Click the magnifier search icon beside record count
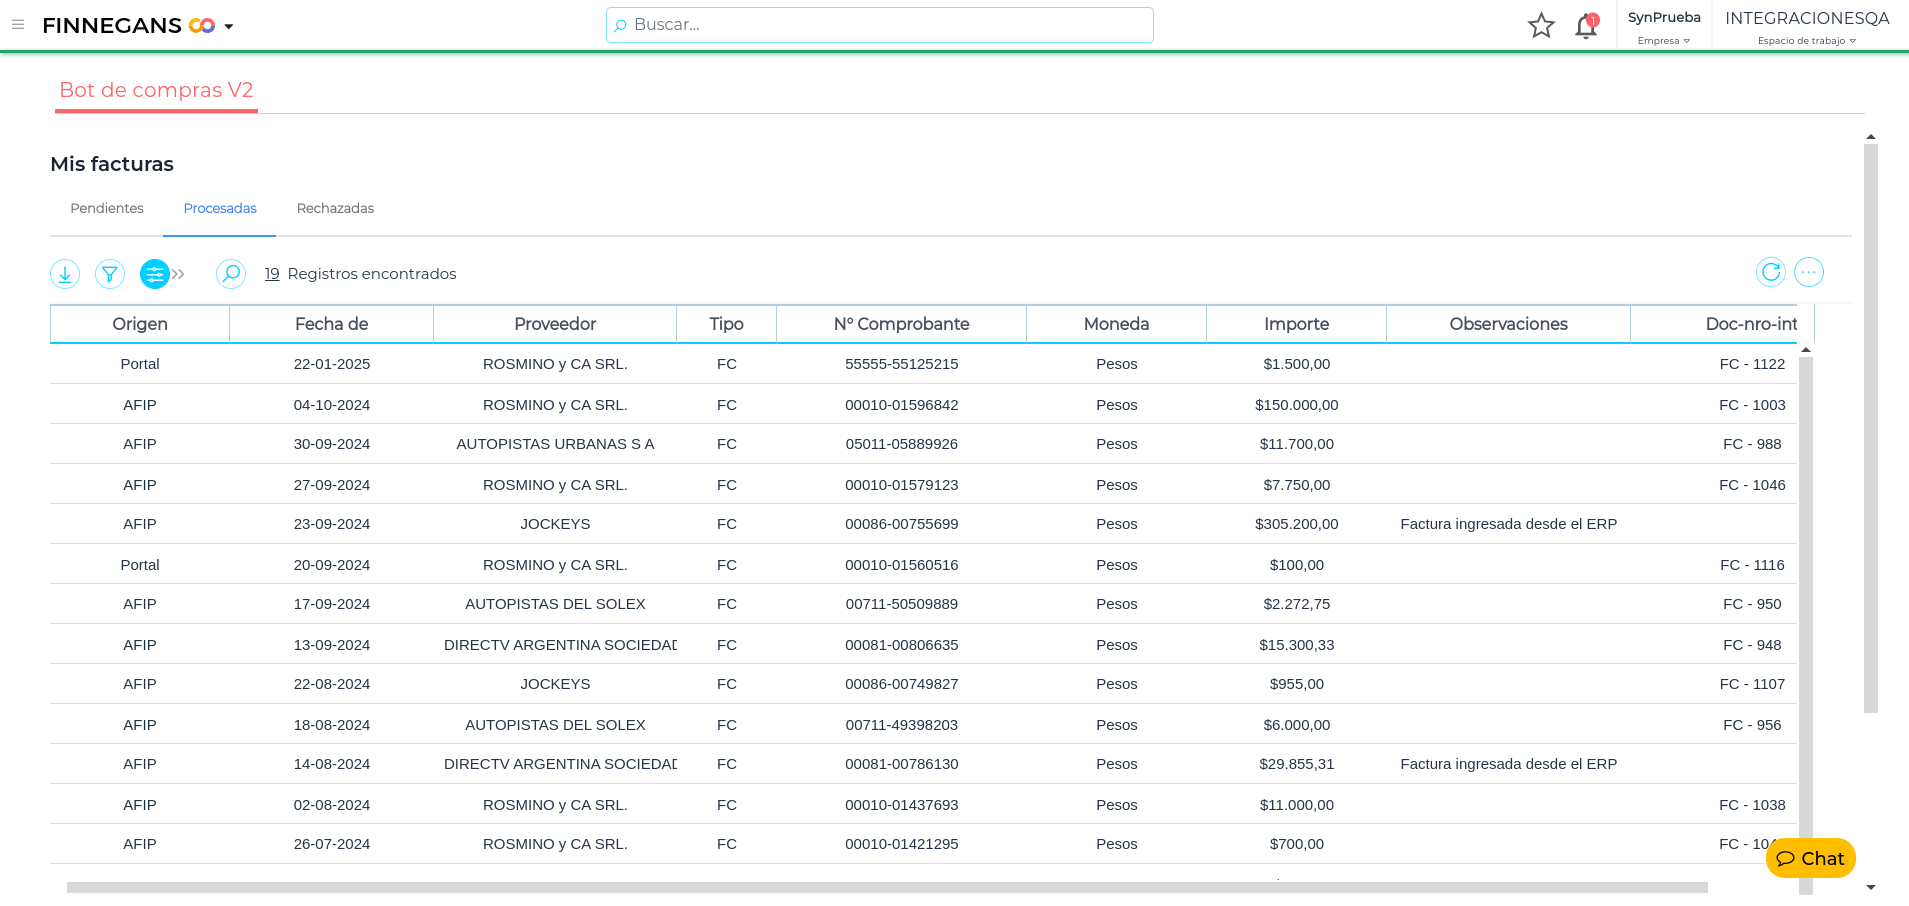Screen dimensions: 1909x906 pyautogui.click(x=231, y=274)
